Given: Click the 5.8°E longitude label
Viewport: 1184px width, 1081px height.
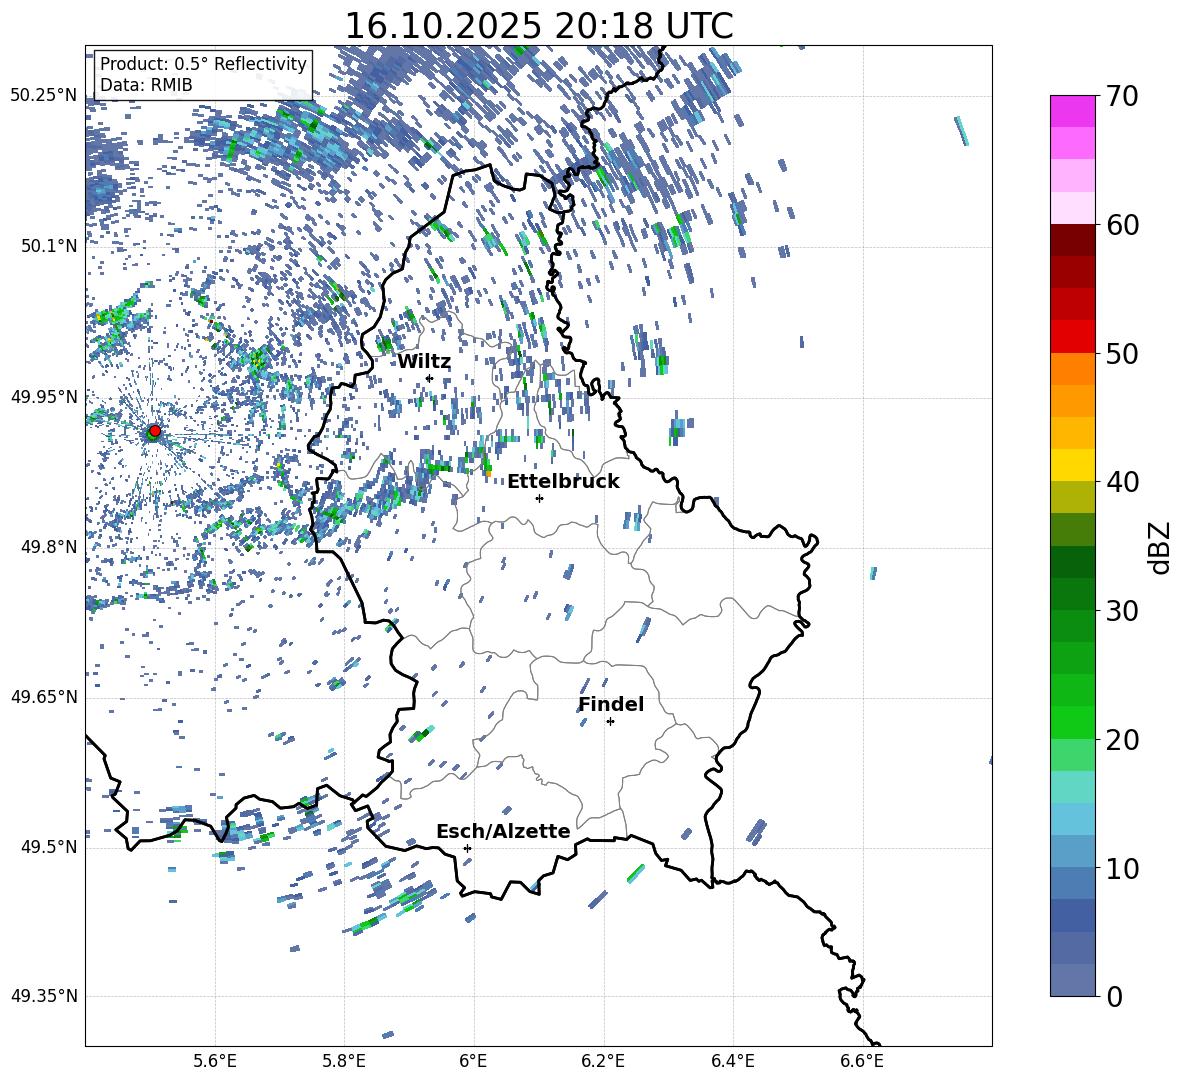Looking at the screenshot, I should click(x=344, y=1061).
